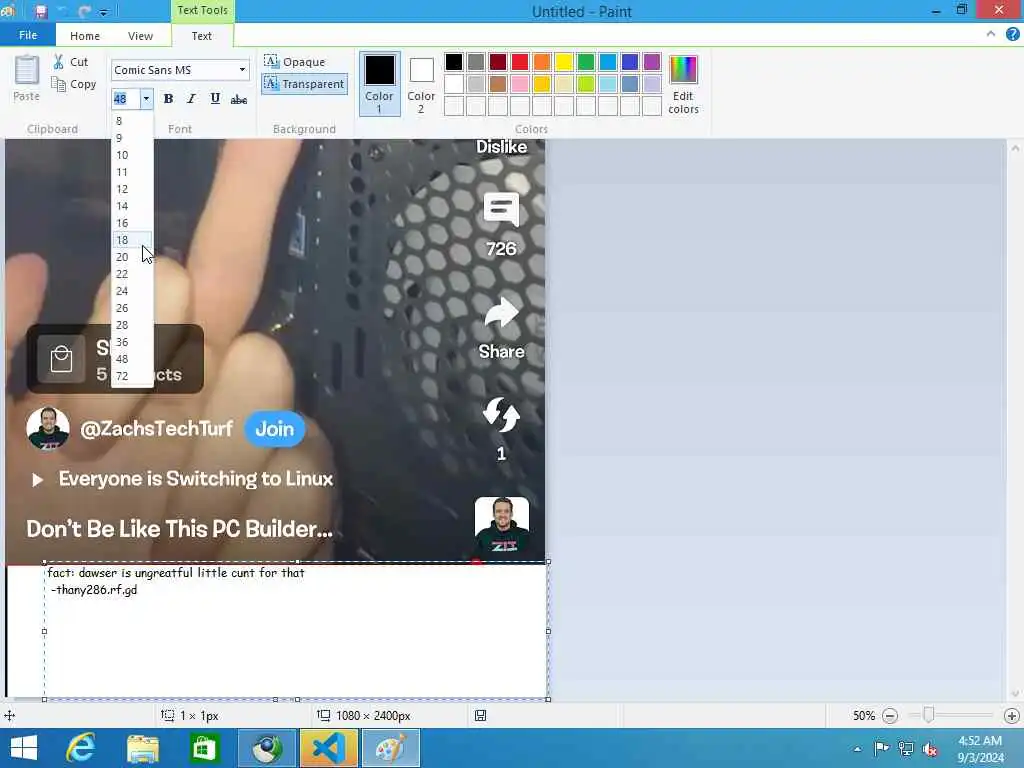The height and width of the screenshot is (768, 1024).
Task: Click the Paste clipboard icon
Action: click(x=27, y=71)
